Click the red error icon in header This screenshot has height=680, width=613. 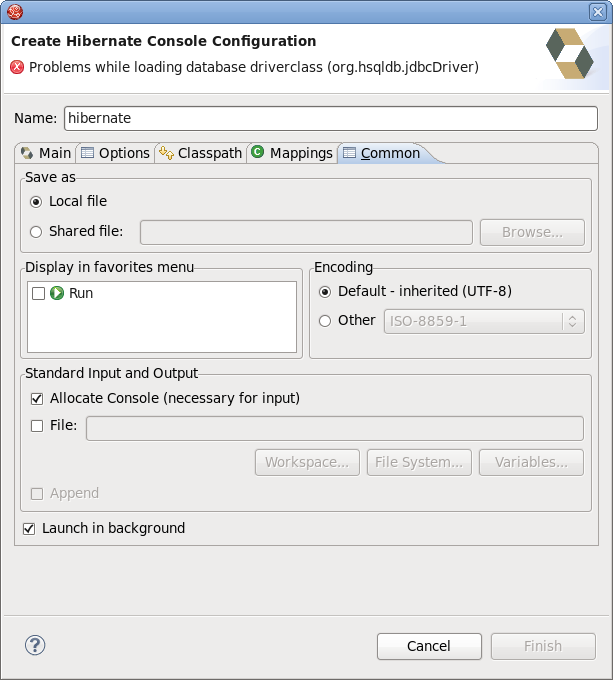(17, 67)
